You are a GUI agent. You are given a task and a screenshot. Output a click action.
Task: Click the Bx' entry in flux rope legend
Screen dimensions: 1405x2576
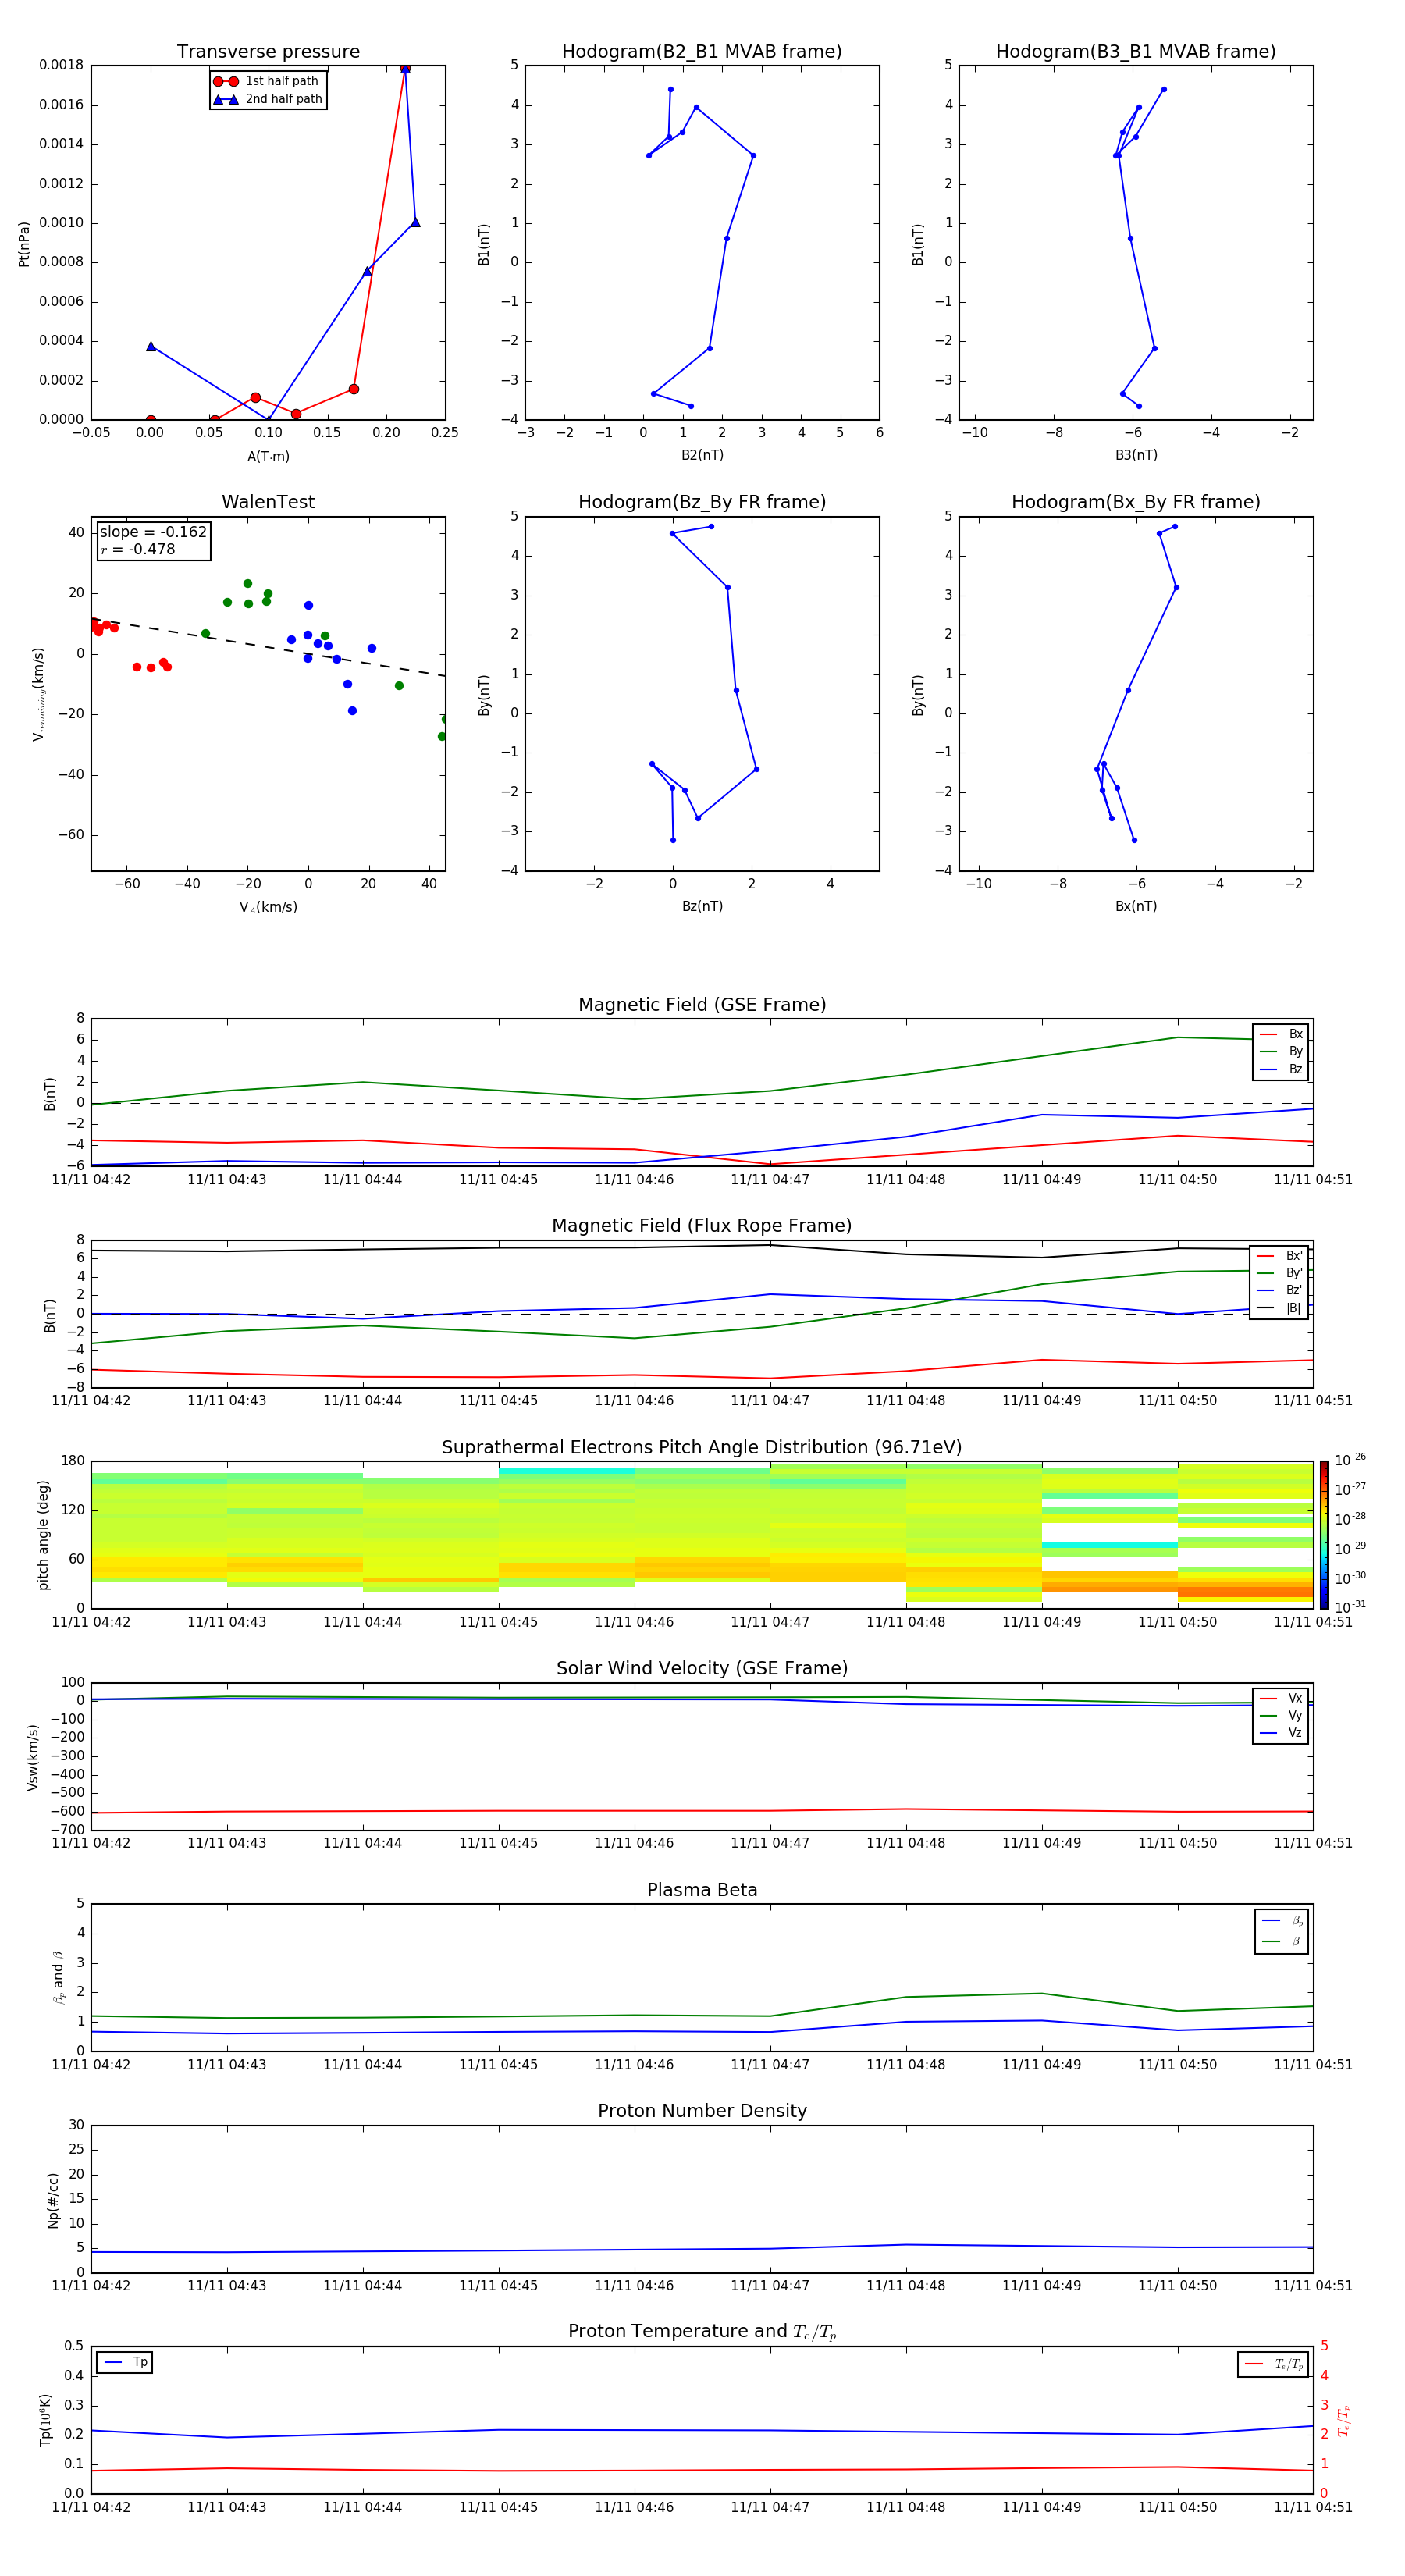point(1279,1256)
